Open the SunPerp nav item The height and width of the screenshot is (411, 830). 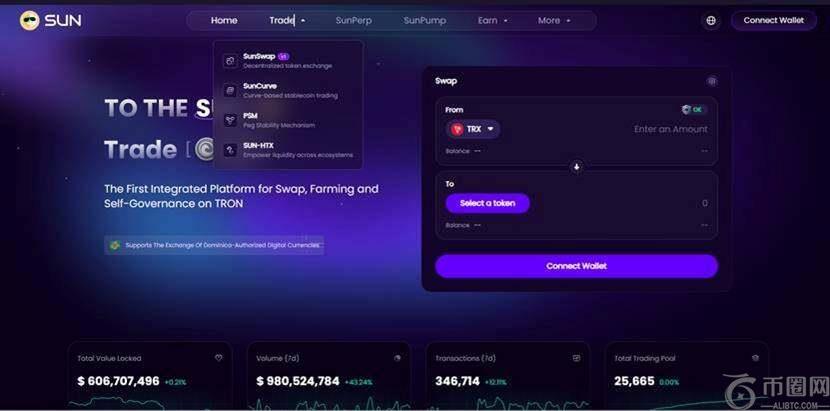354,21
